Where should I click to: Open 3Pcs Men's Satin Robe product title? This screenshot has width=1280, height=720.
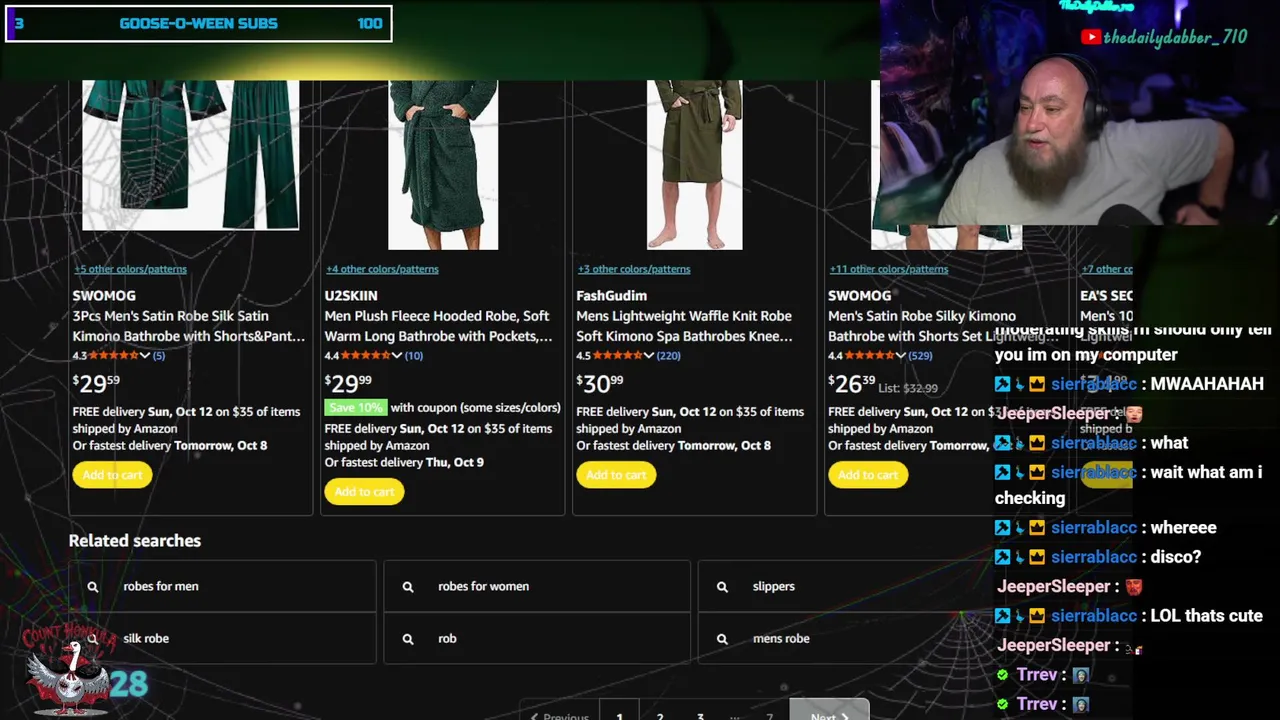click(x=189, y=326)
